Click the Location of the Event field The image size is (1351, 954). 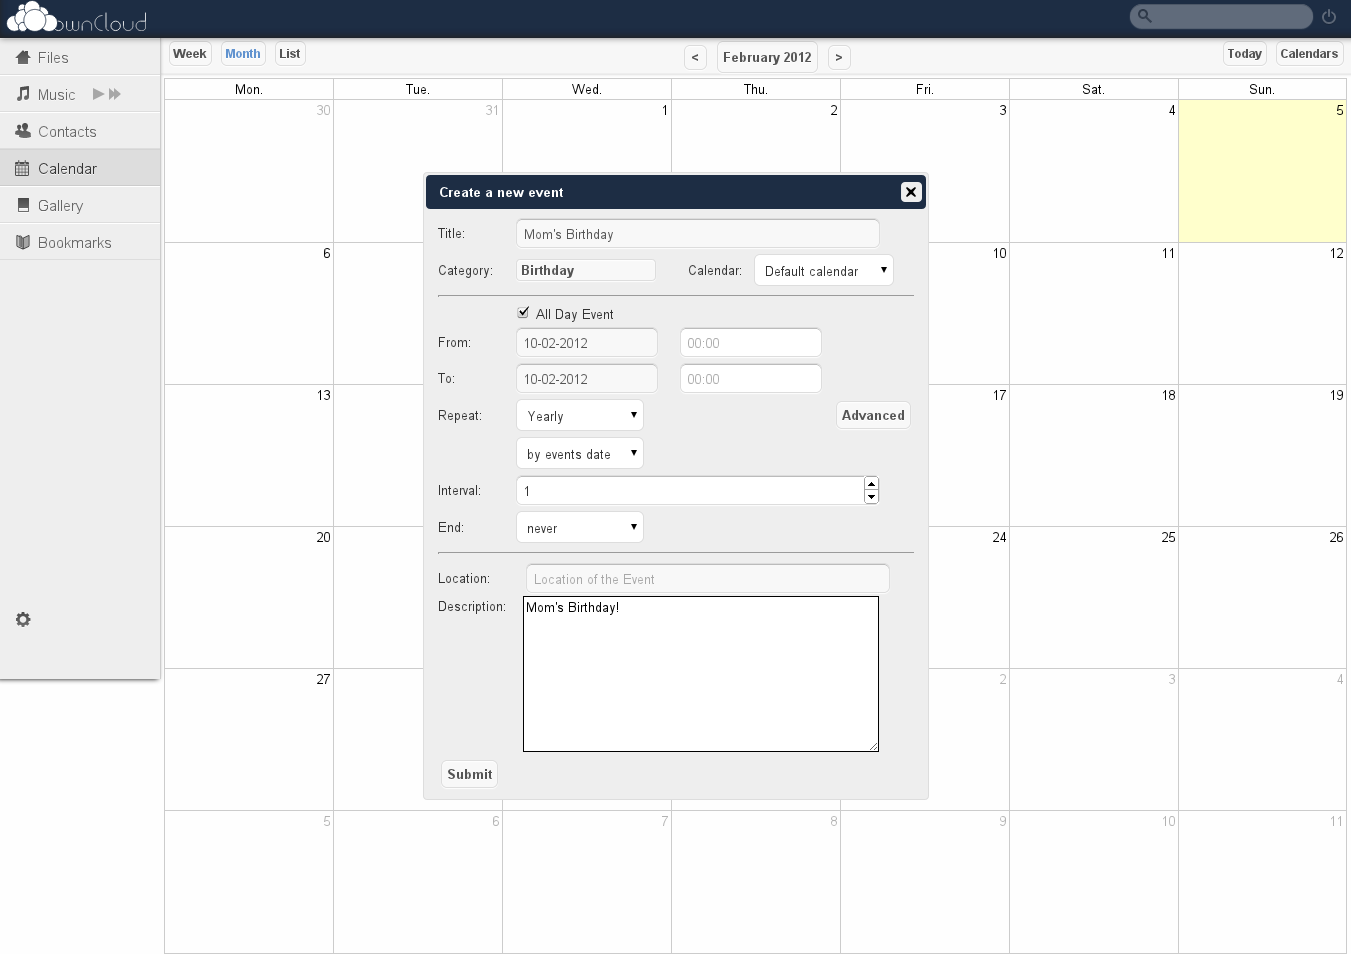coord(707,579)
